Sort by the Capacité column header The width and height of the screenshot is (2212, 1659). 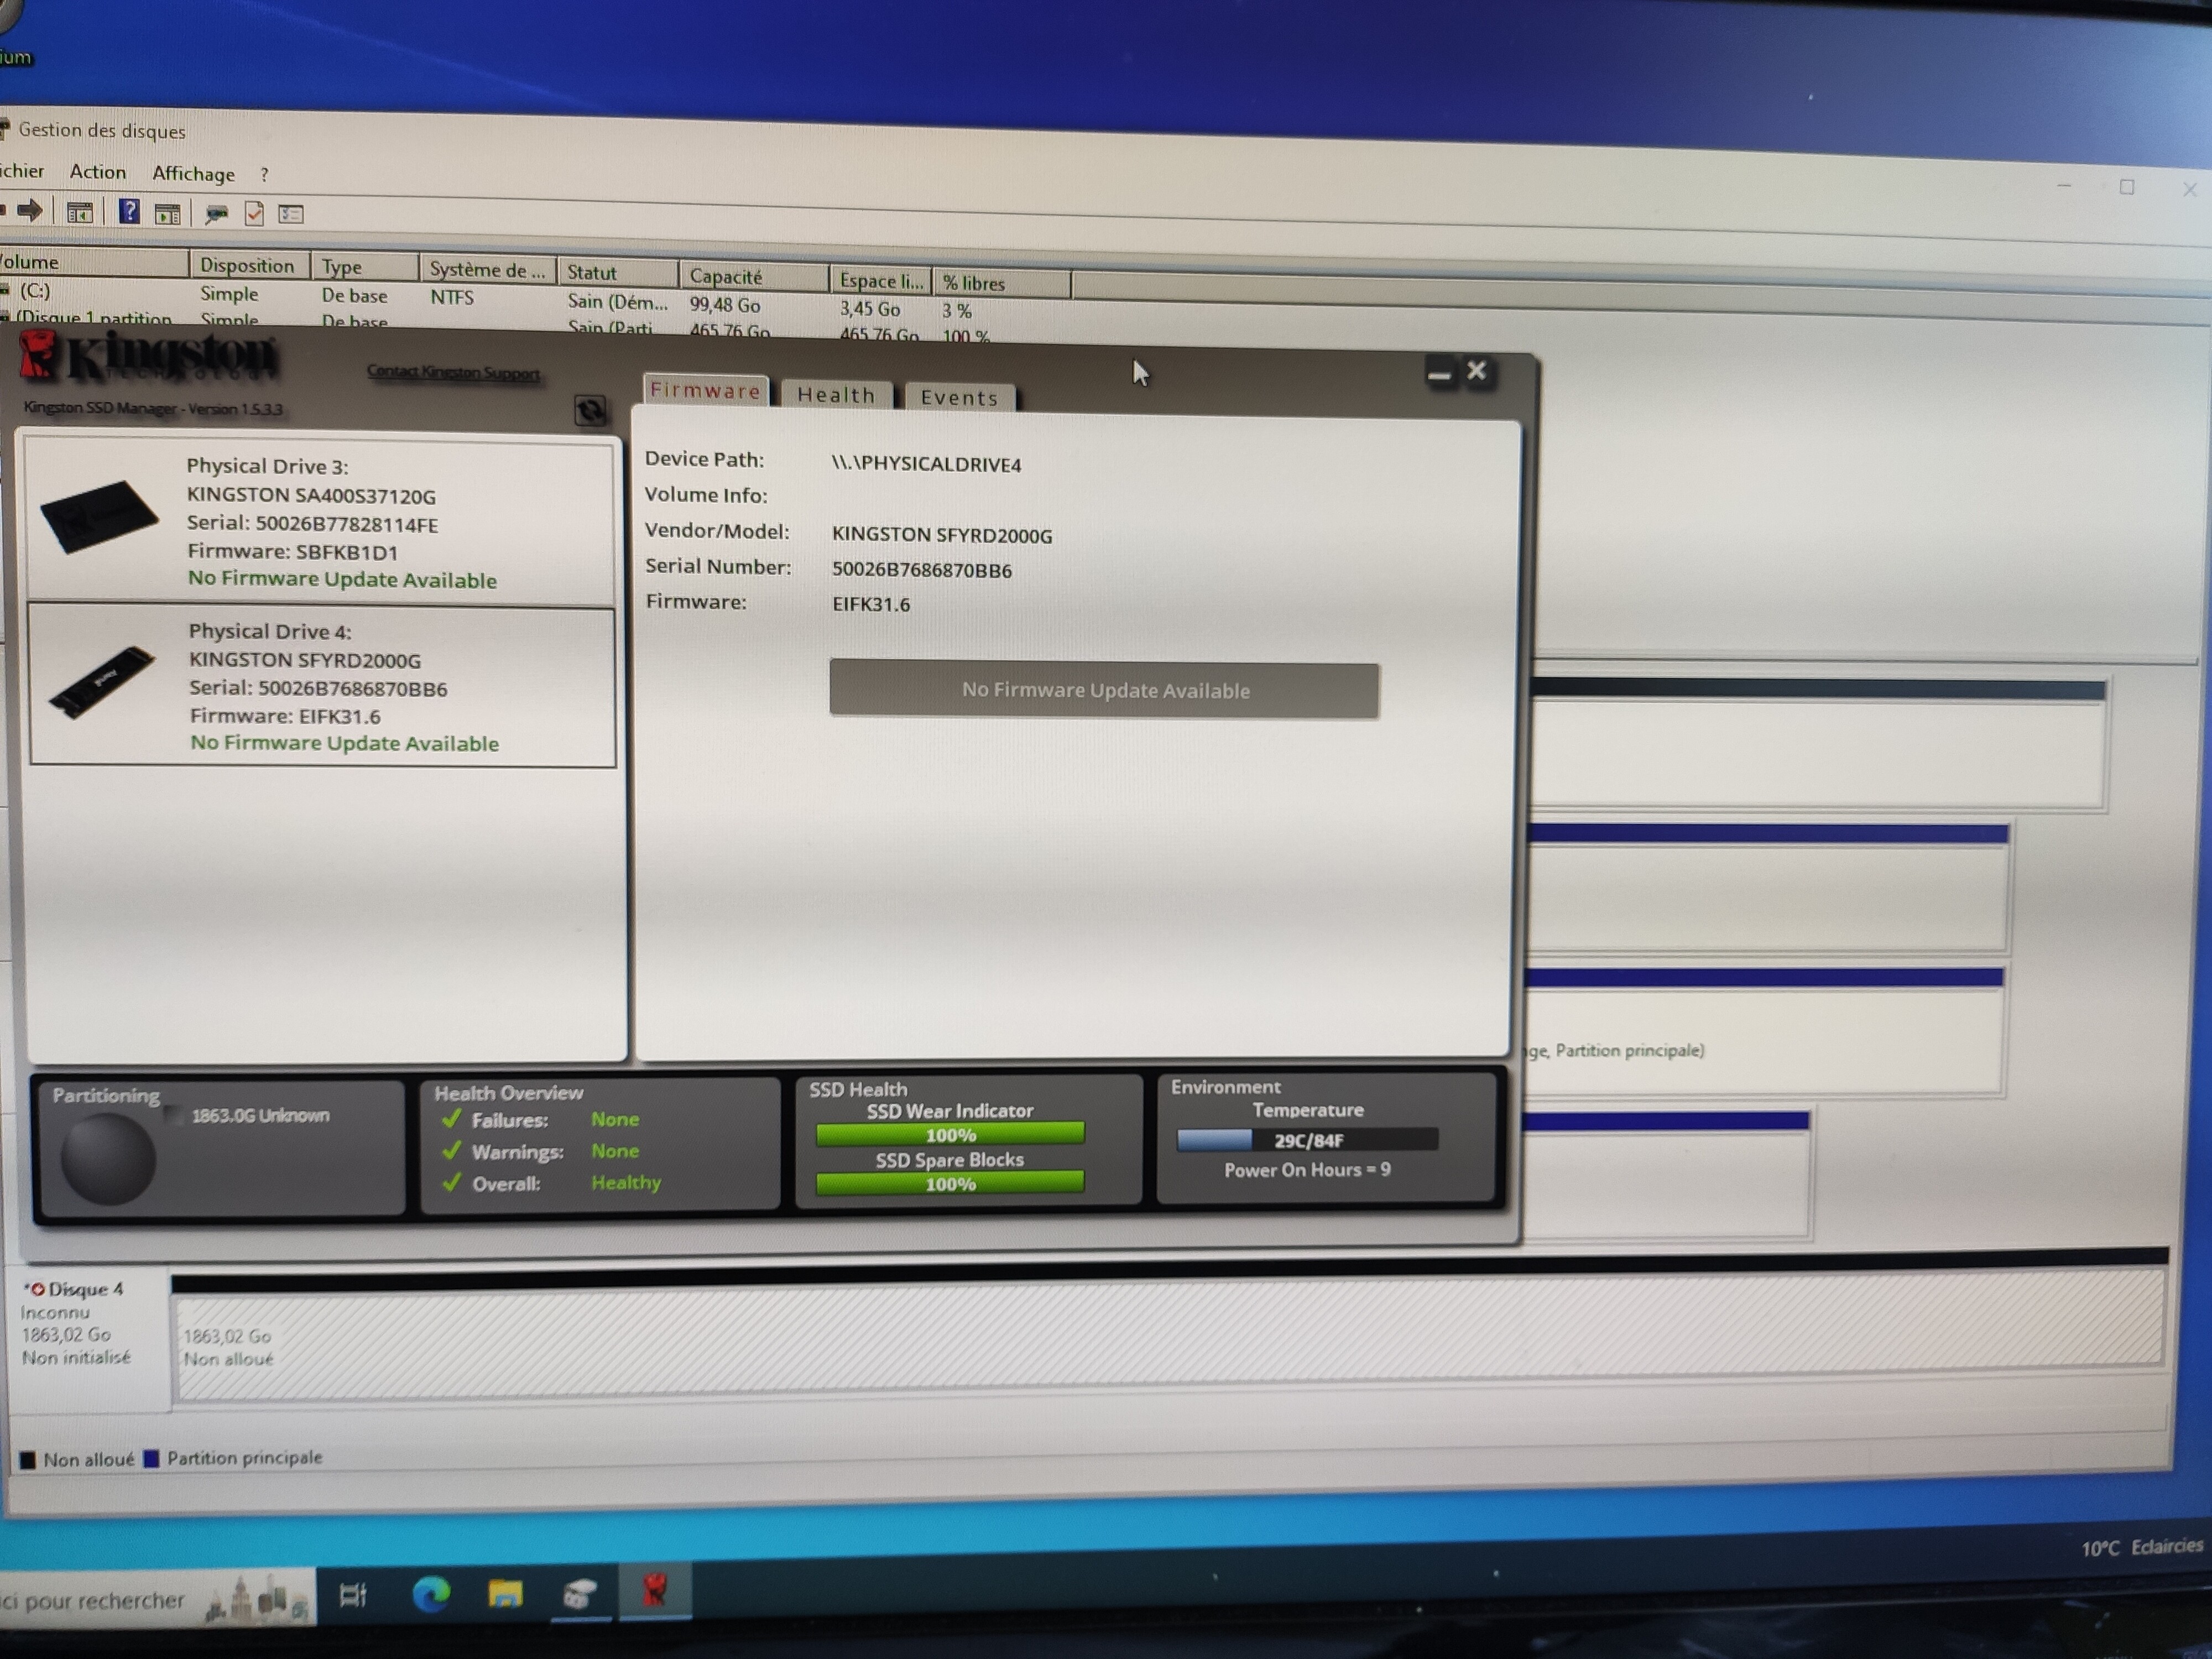pyautogui.click(x=754, y=277)
